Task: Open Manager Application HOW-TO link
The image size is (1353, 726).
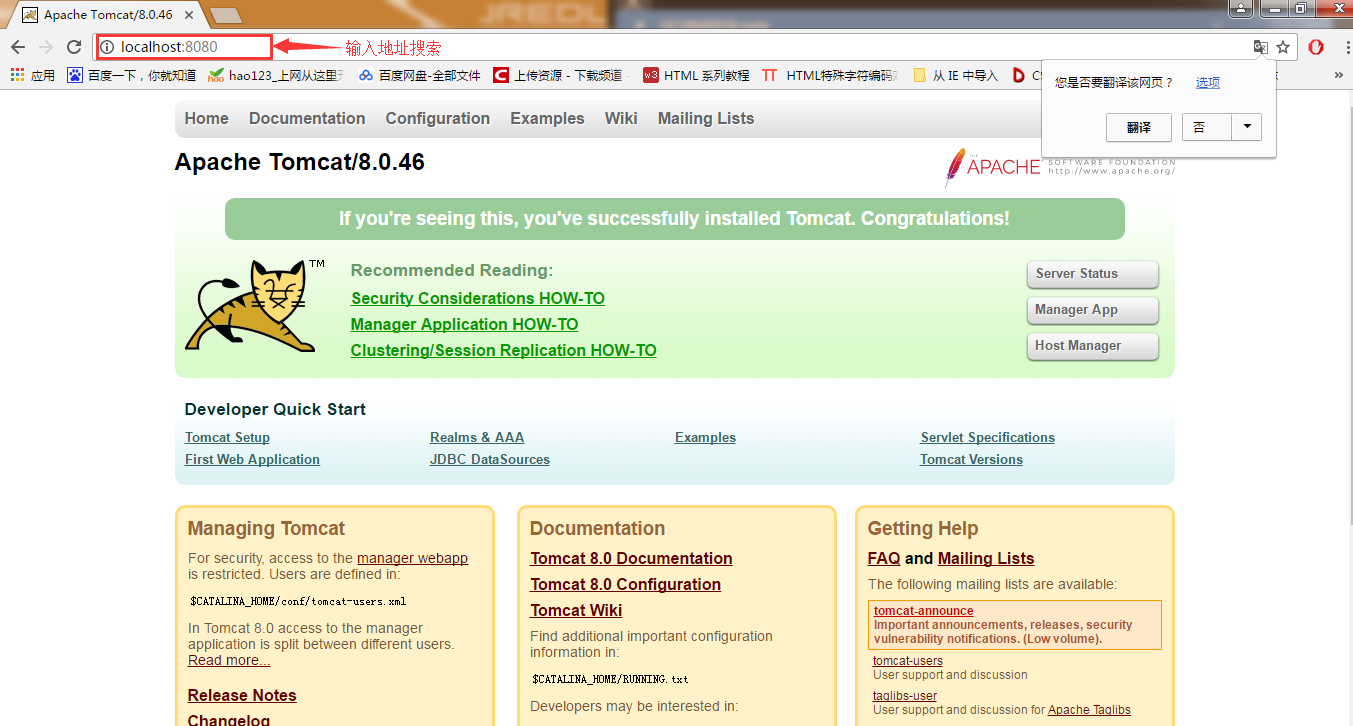Action: pos(464,324)
